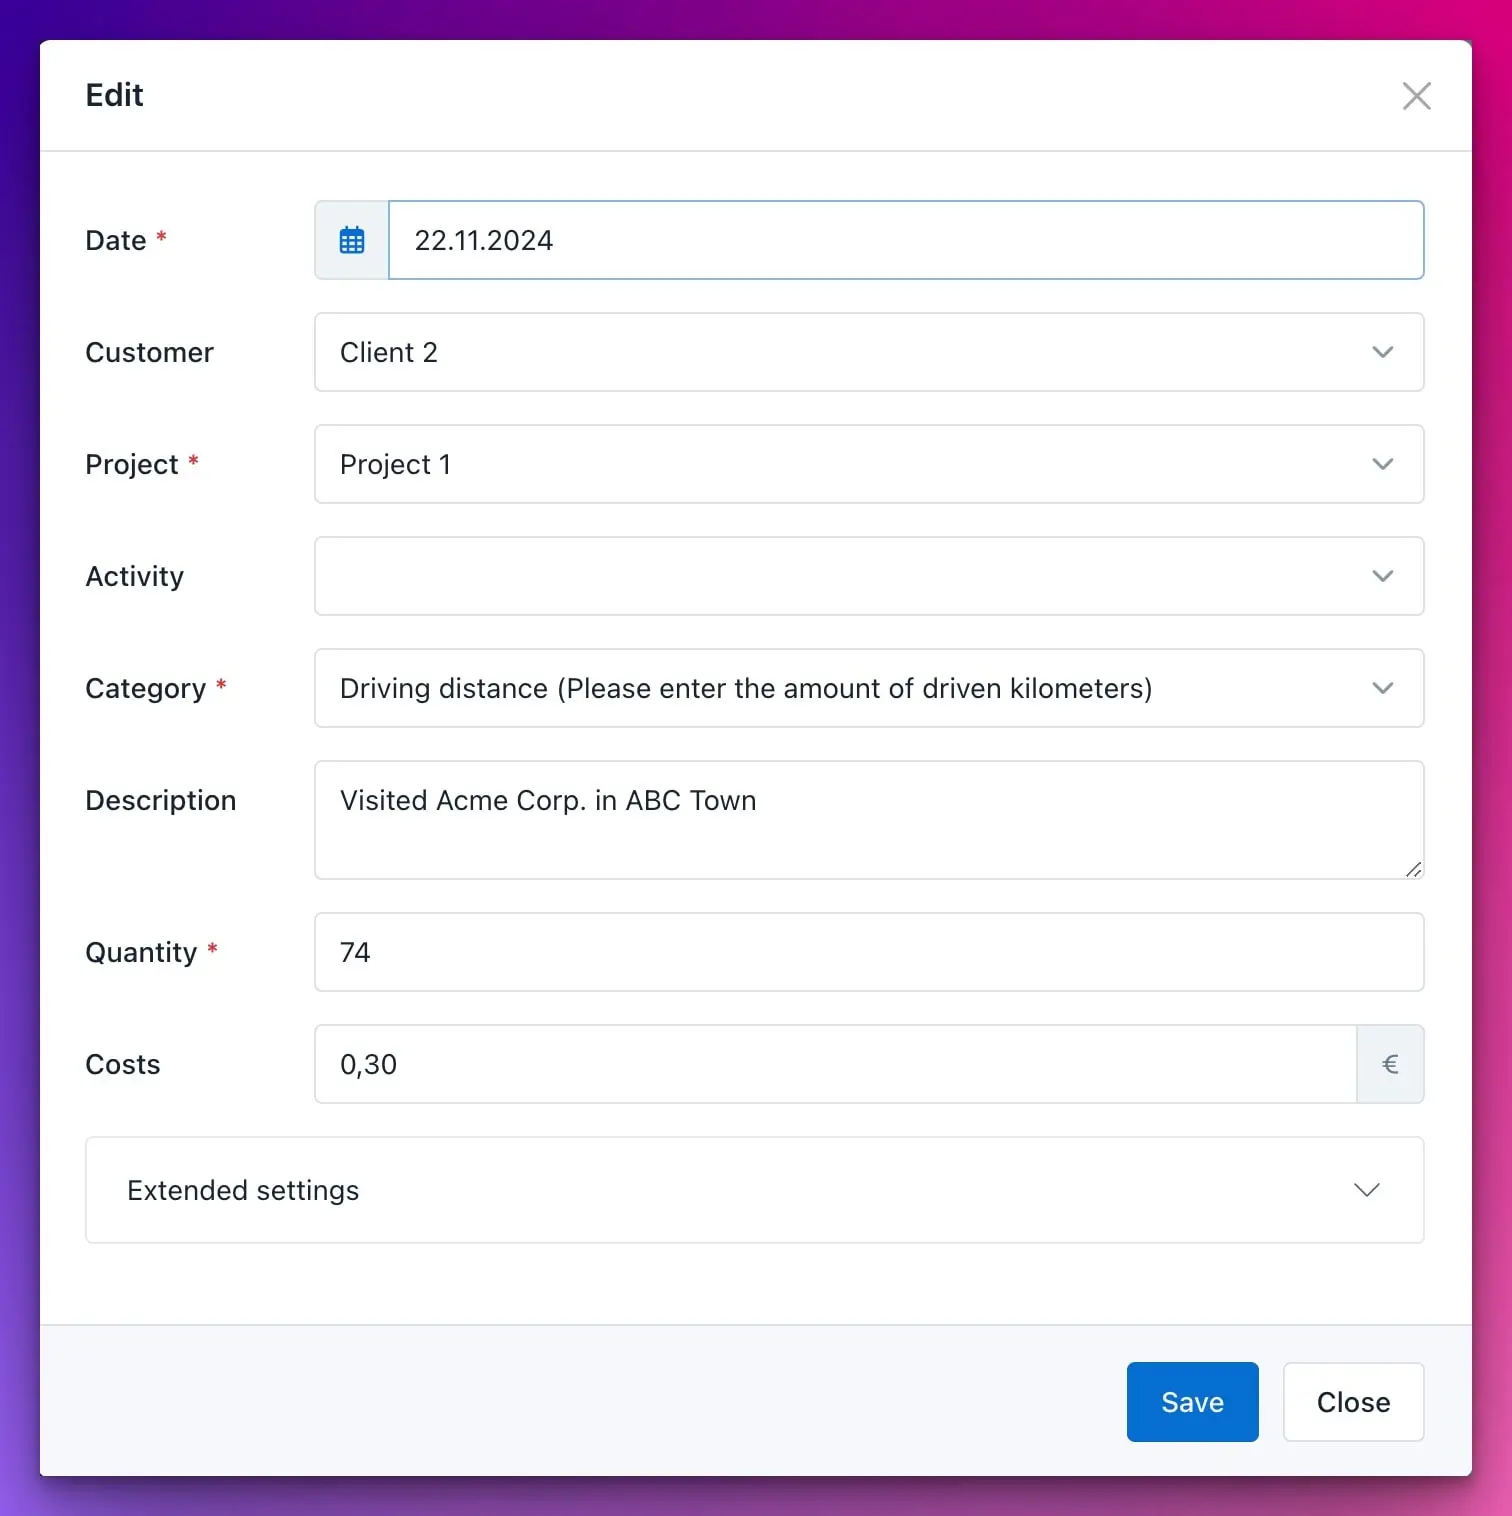This screenshot has width=1512, height=1516.
Task: Focus the Date field with 22.11.2024
Action: [x=906, y=240]
